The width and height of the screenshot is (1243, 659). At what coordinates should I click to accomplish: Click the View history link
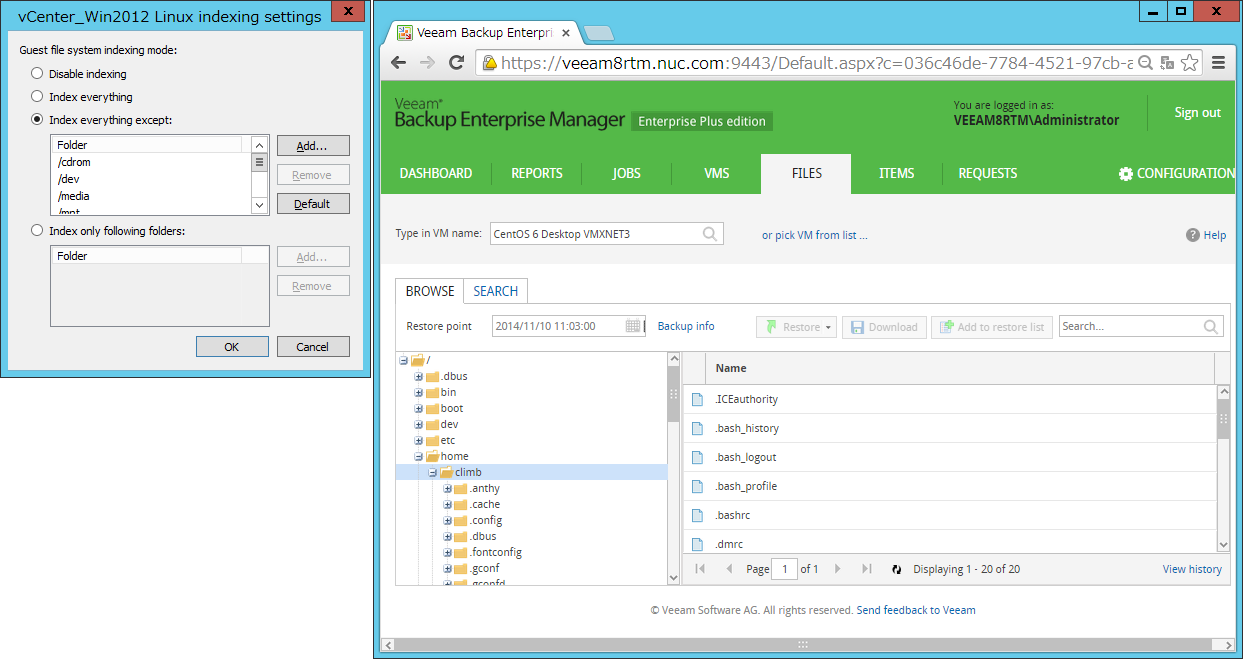pos(1192,569)
